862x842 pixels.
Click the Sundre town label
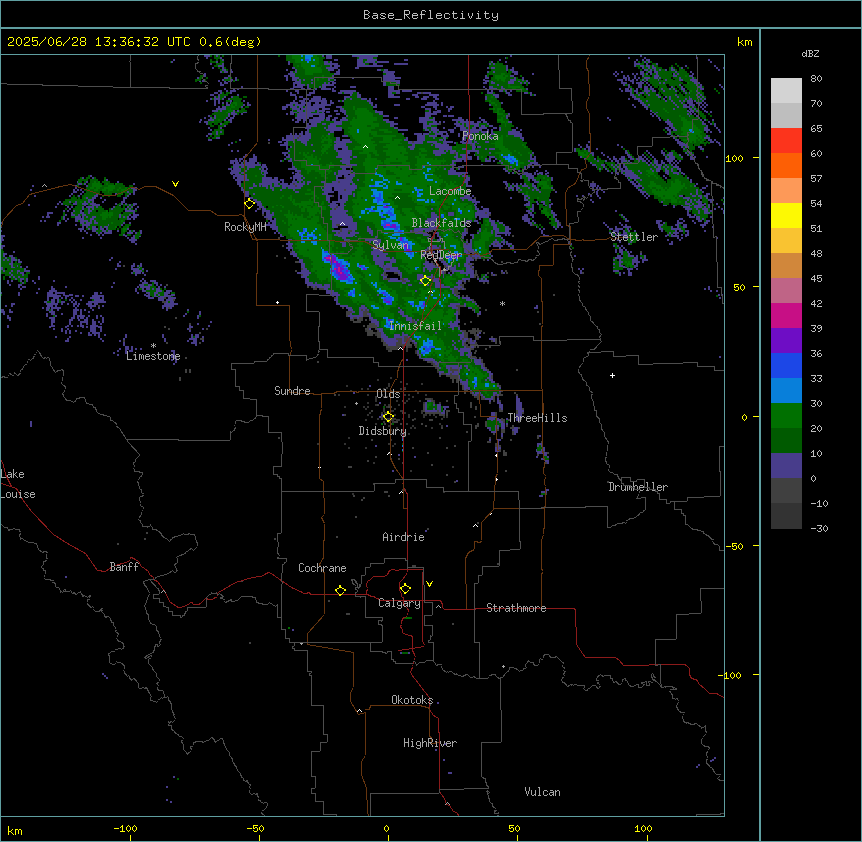pyautogui.click(x=292, y=391)
